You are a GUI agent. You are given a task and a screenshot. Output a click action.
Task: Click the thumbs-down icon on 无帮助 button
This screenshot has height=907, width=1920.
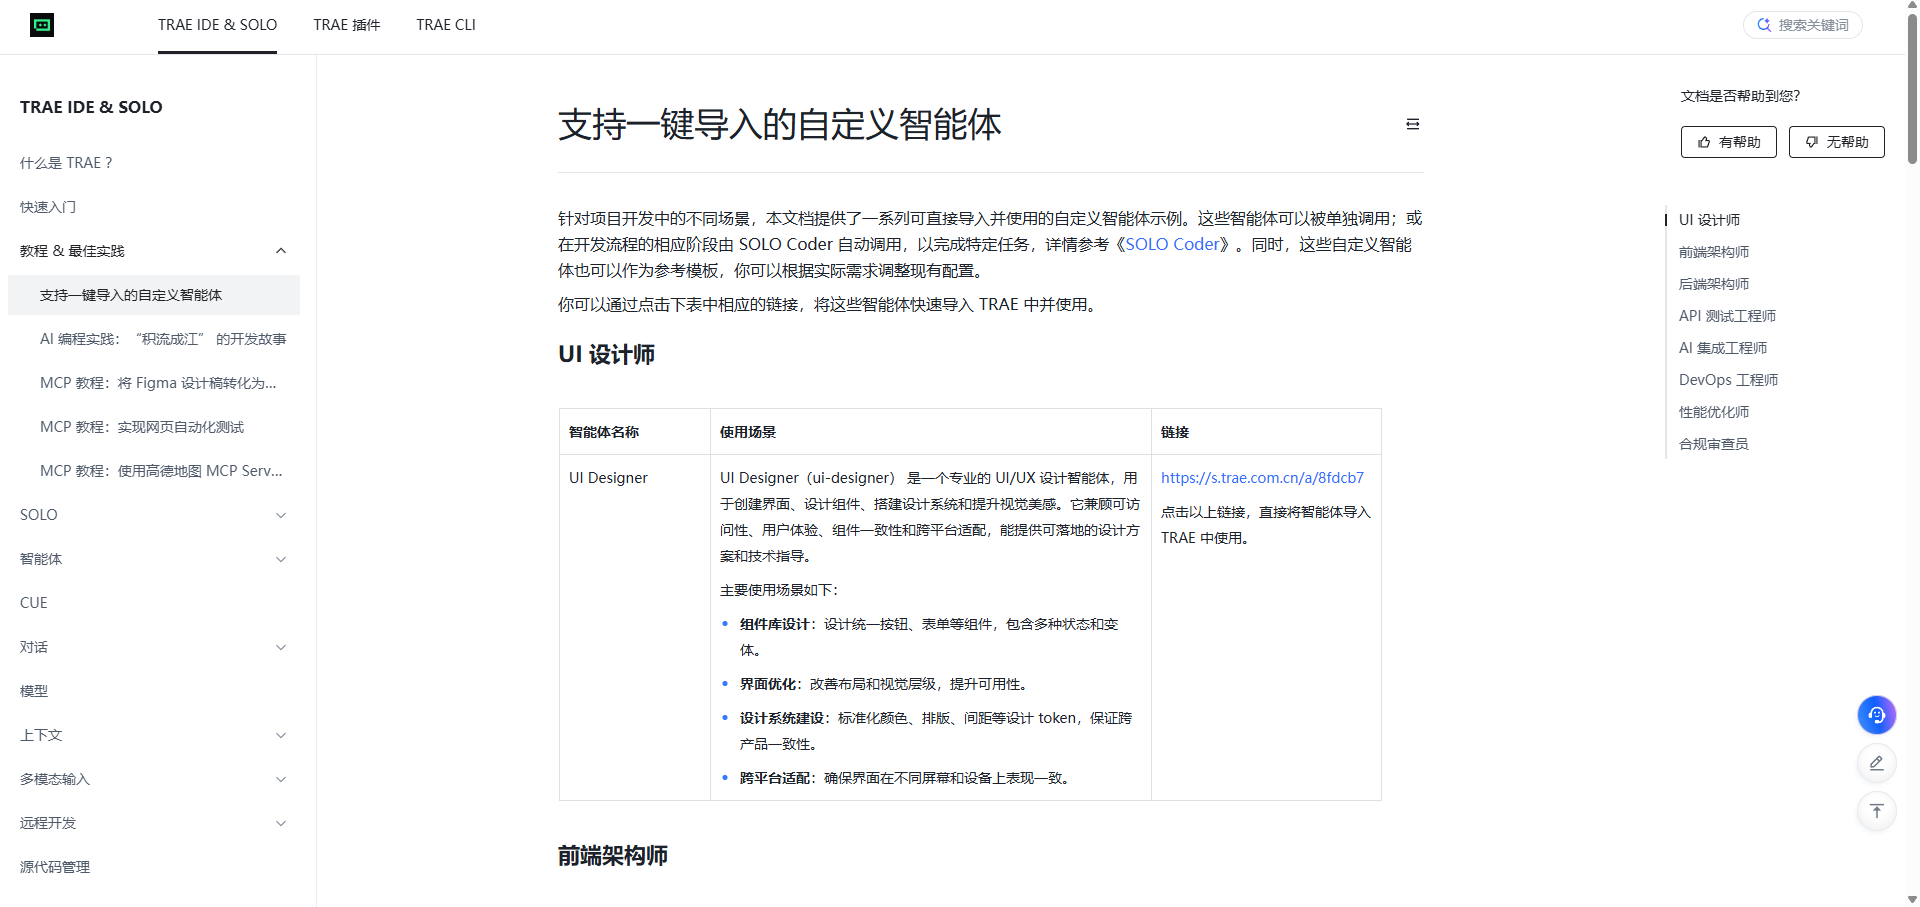1811,141
